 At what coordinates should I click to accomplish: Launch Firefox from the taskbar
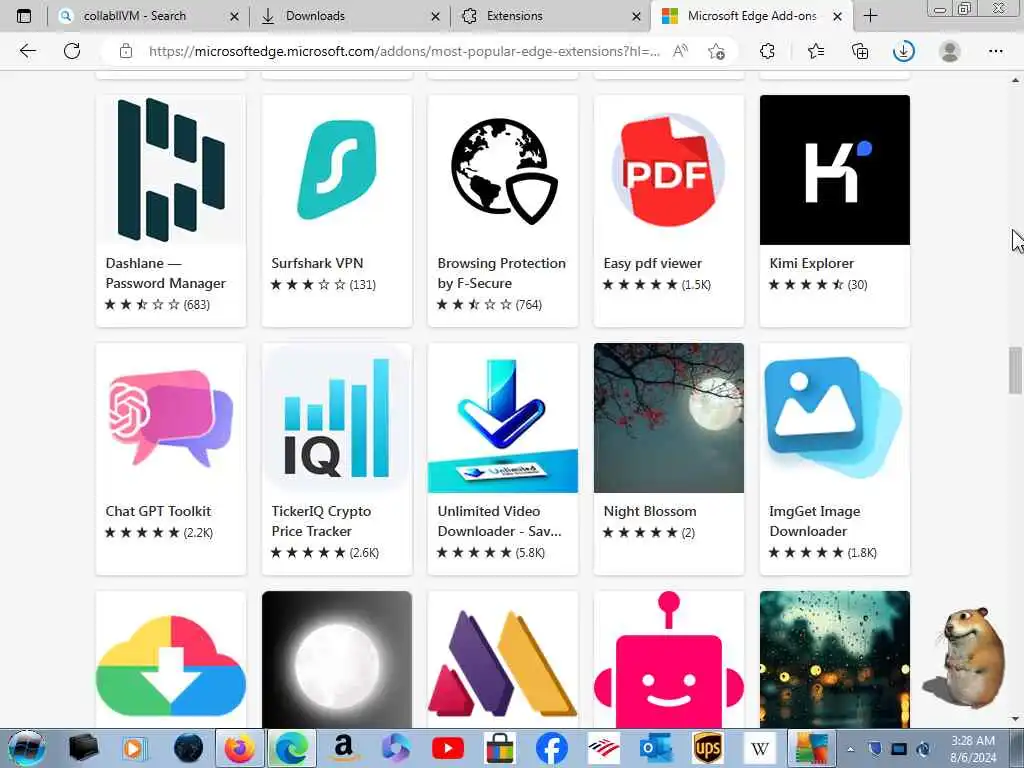pyautogui.click(x=240, y=748)
